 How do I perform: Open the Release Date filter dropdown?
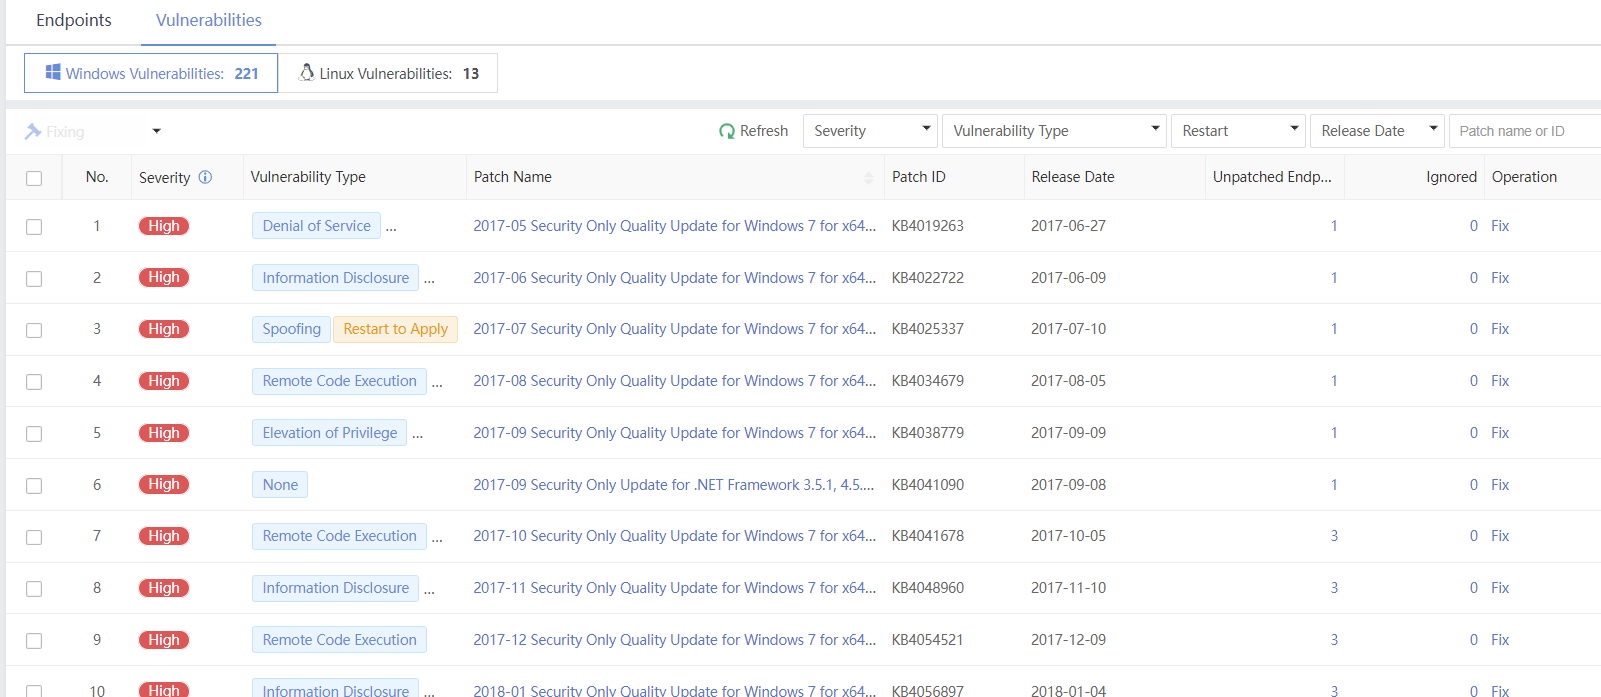[x=1376, y=131]
